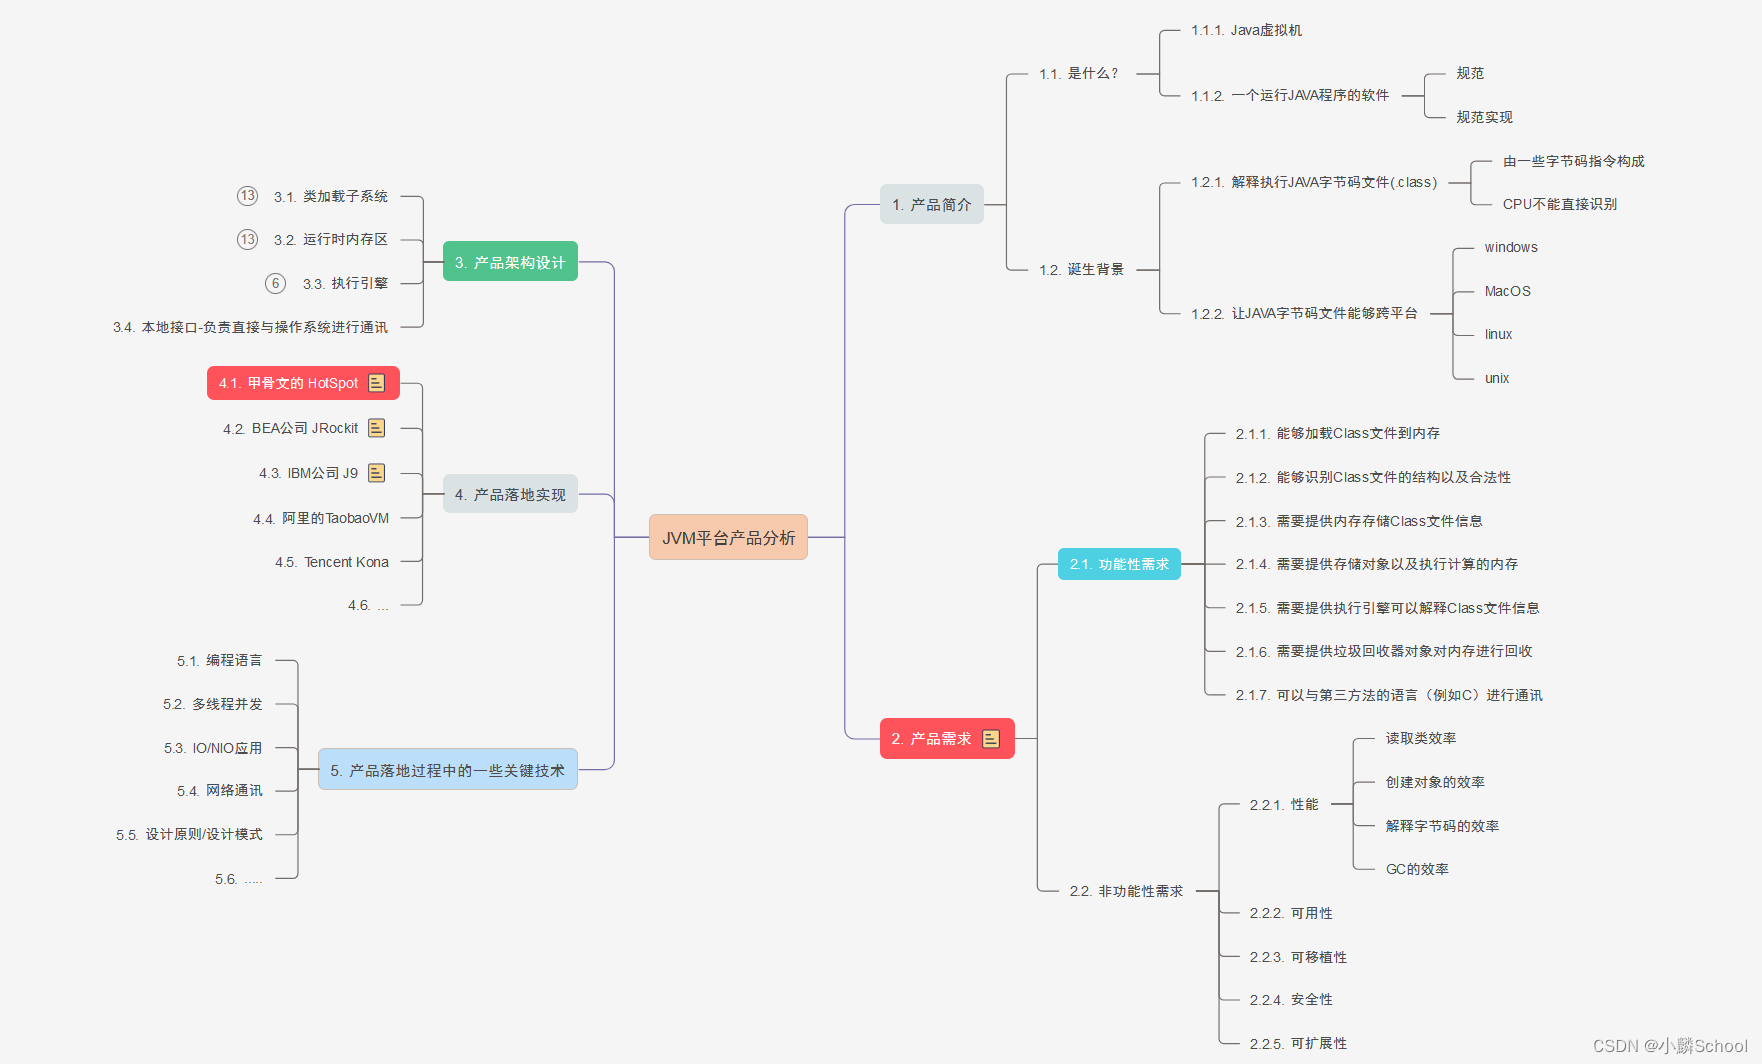Click topic windows

click(x=1511, y=248)
